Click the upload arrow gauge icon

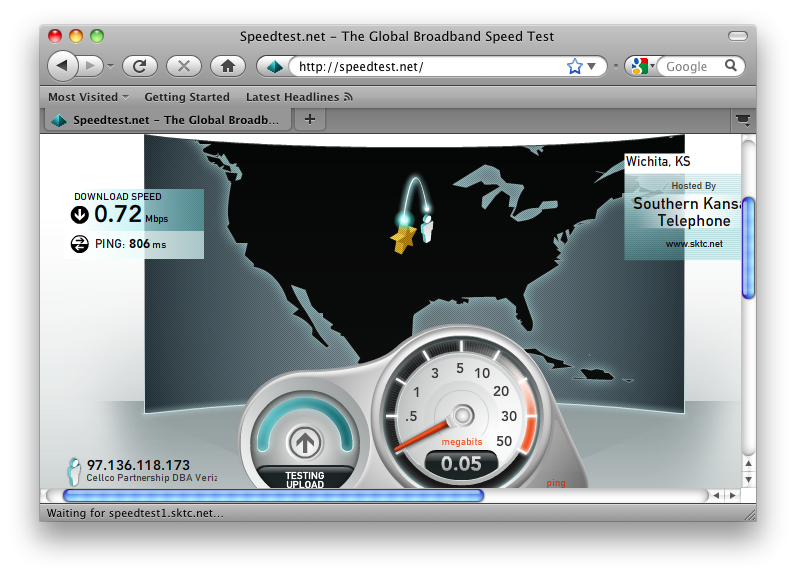coord(305,443)
